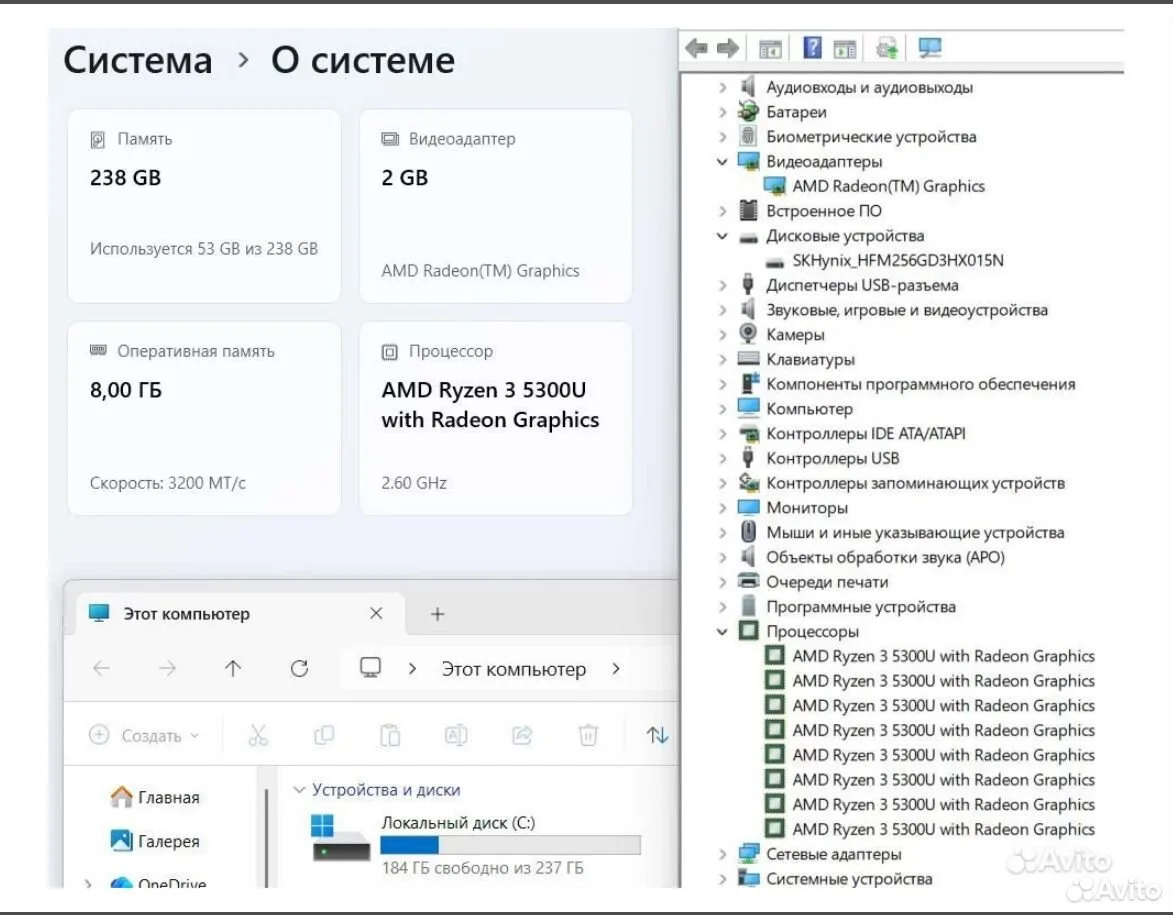The image size is (1173, 915).
Task: Click the Scan for hardware changes monitor icon
Action: tap(929, 49)
